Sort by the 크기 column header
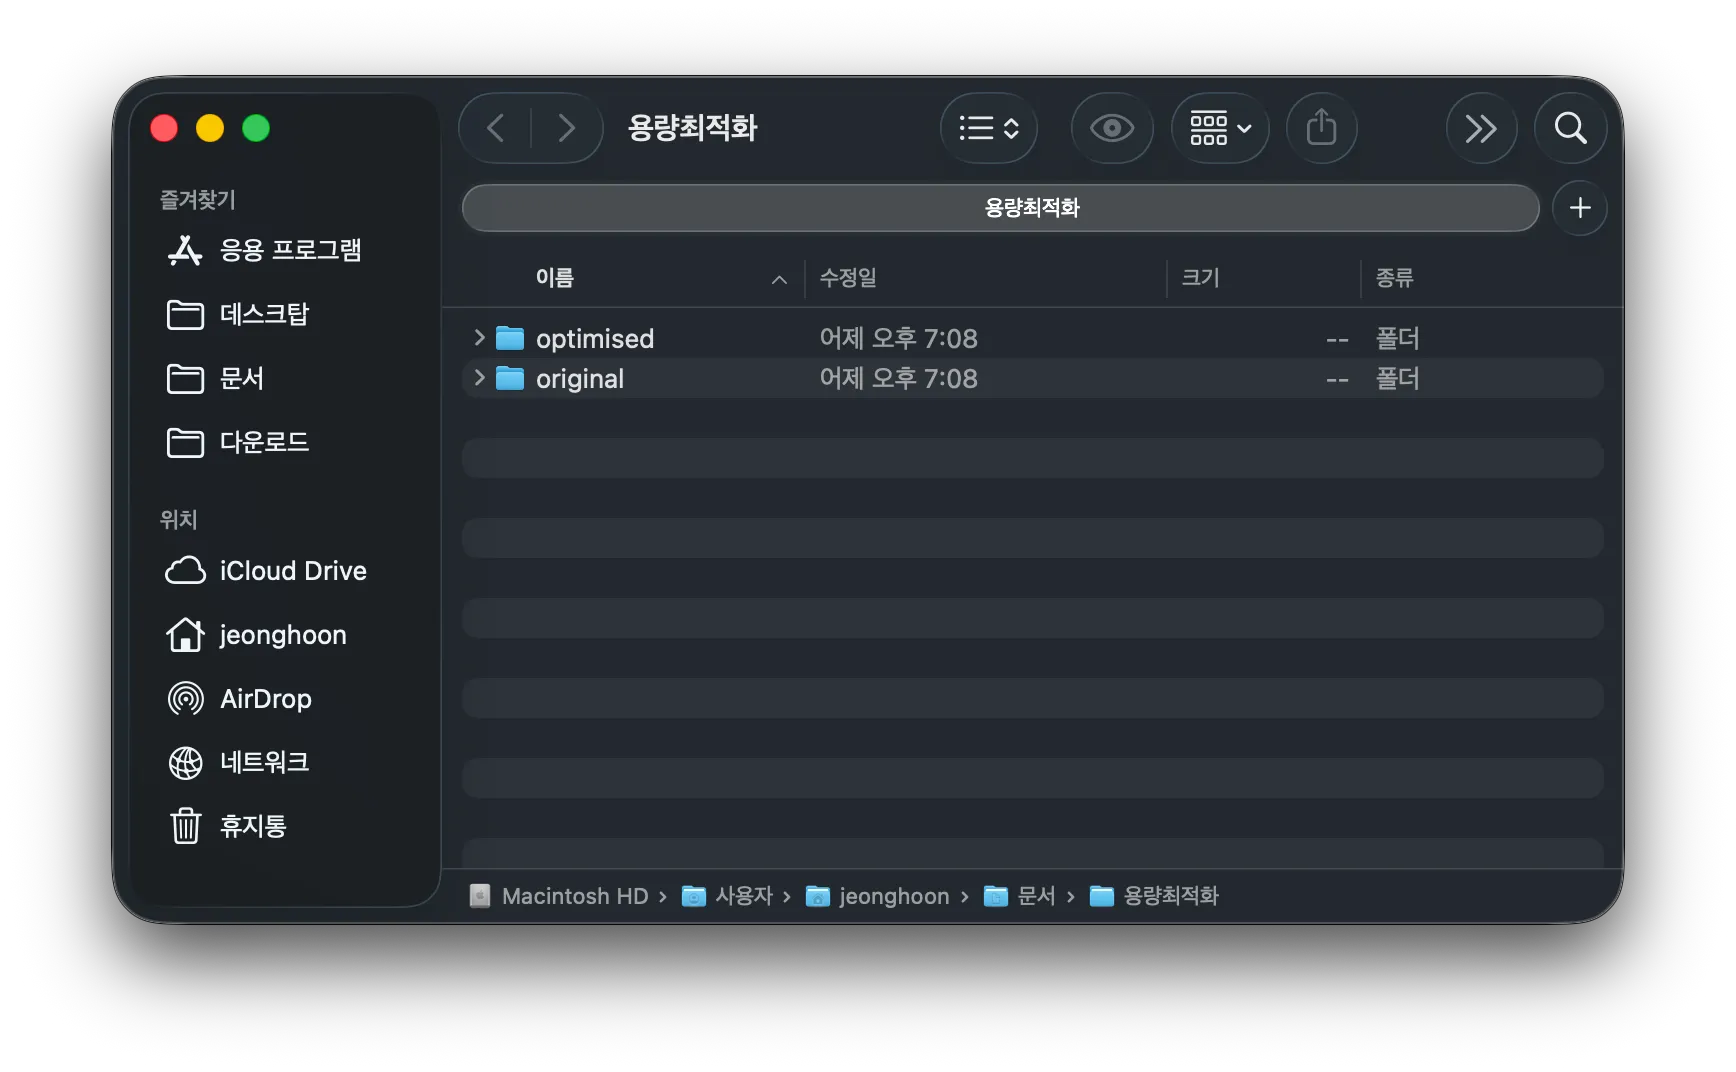This screenshot has height=1072, width=1736. tap(1200, 278)
